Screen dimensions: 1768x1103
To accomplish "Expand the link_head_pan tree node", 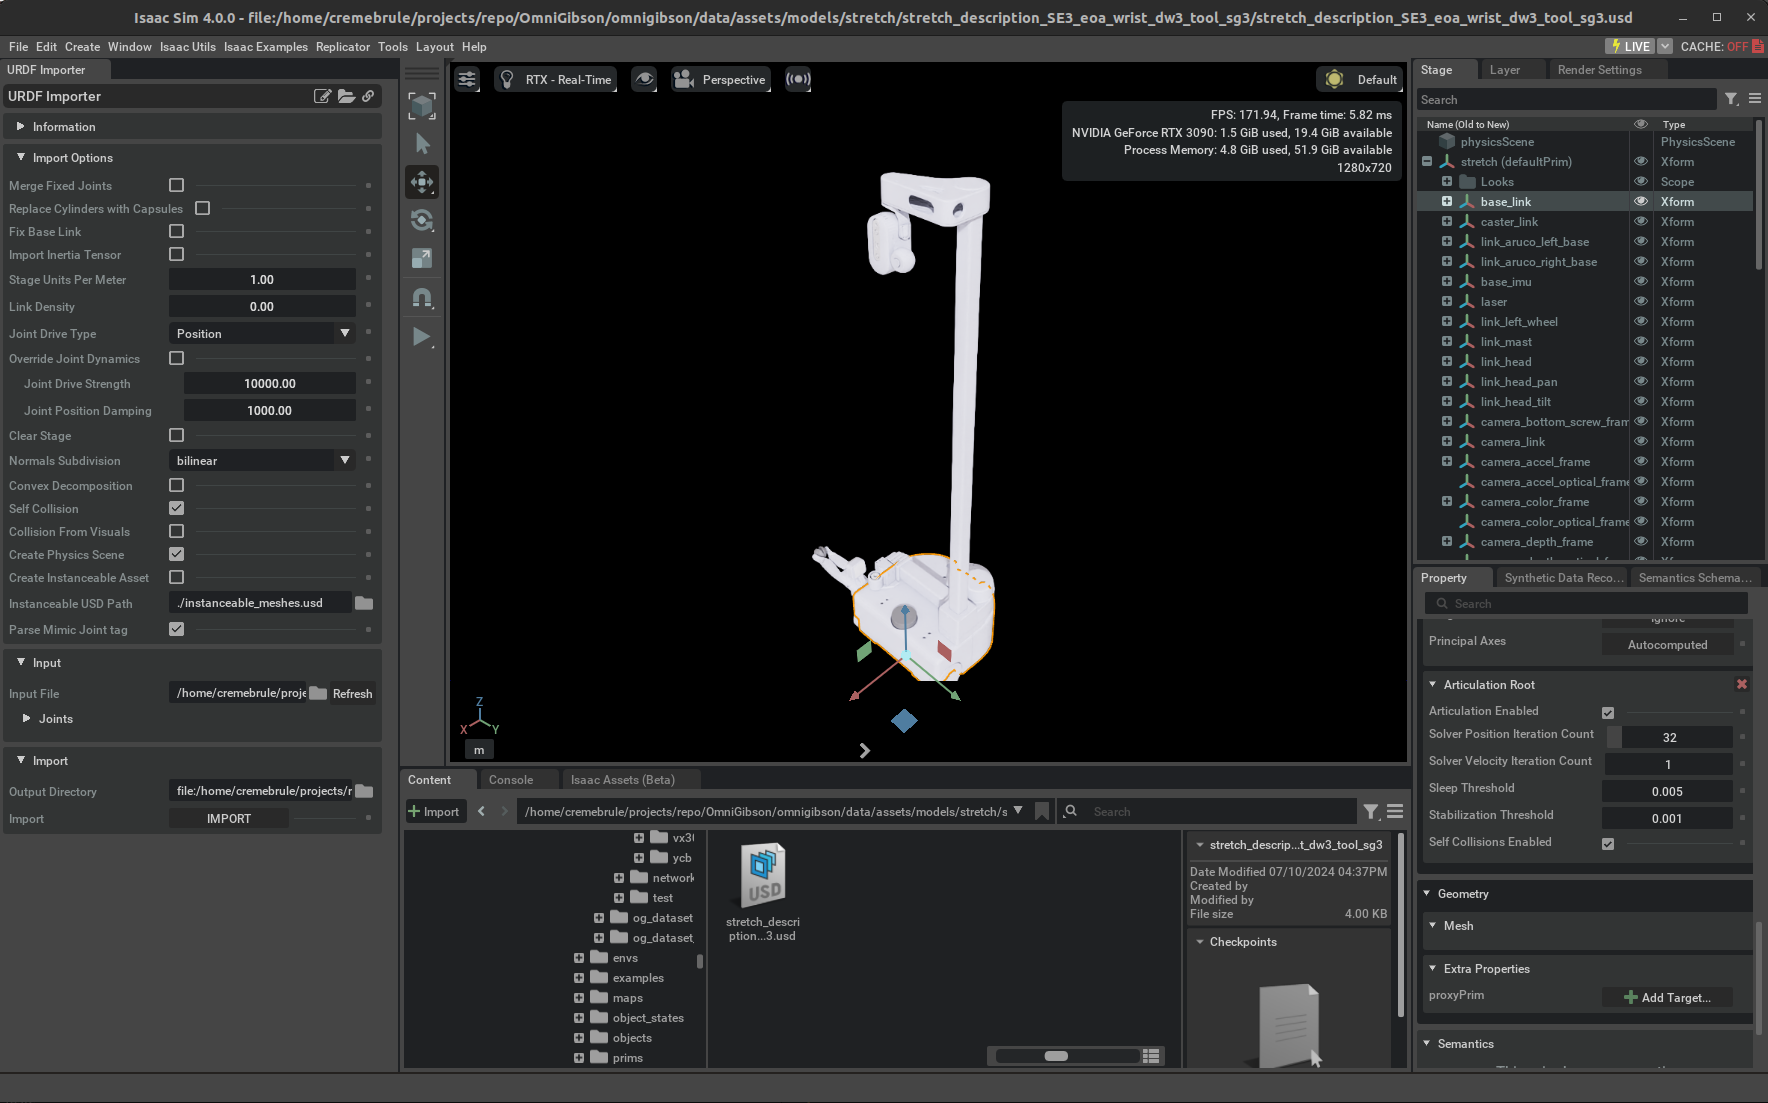I will (1446, 382).
